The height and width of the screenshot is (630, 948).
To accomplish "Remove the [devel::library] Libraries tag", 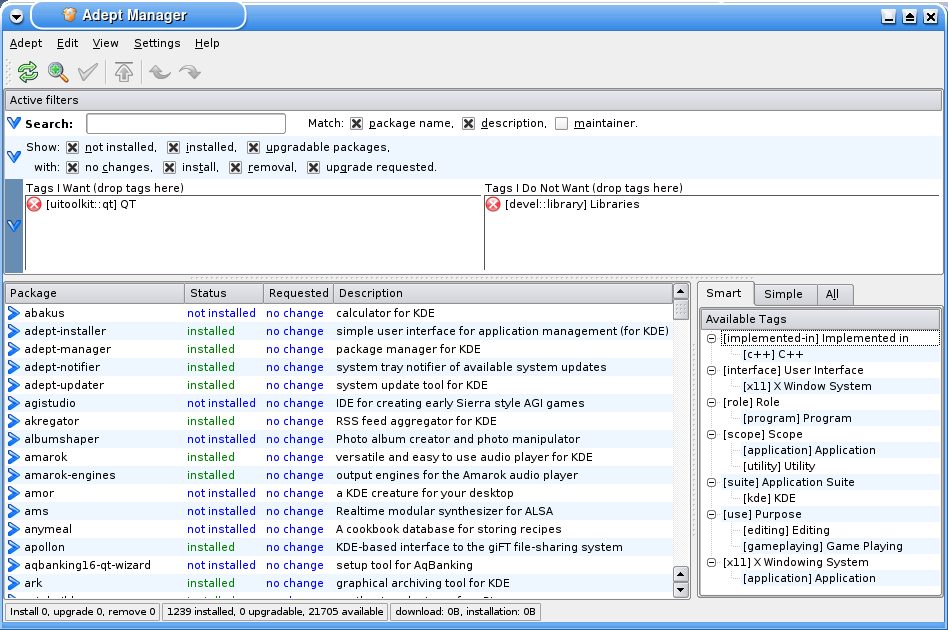I will (x=493, y=204).
